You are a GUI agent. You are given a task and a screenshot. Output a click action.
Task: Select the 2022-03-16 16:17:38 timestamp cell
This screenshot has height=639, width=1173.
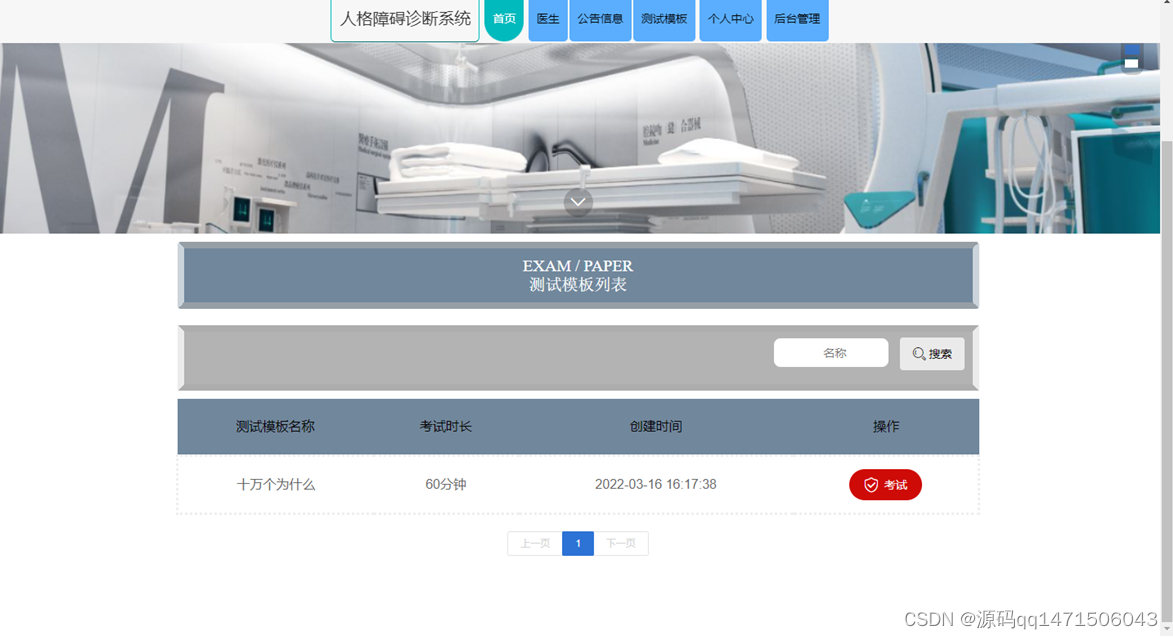[x=656, y=485]
